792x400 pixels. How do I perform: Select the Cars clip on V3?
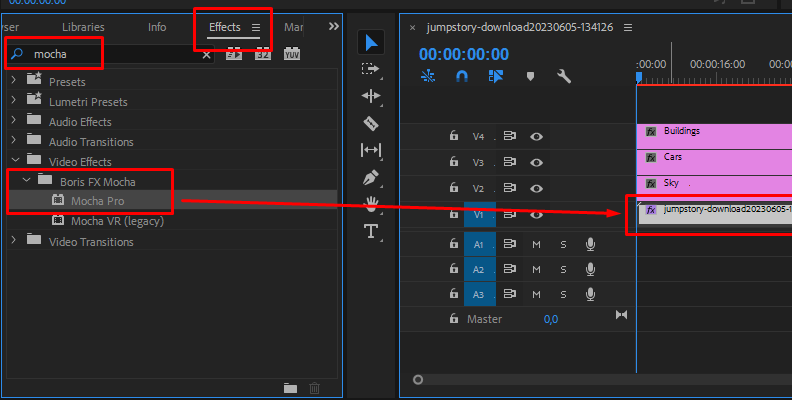(714, 162)
